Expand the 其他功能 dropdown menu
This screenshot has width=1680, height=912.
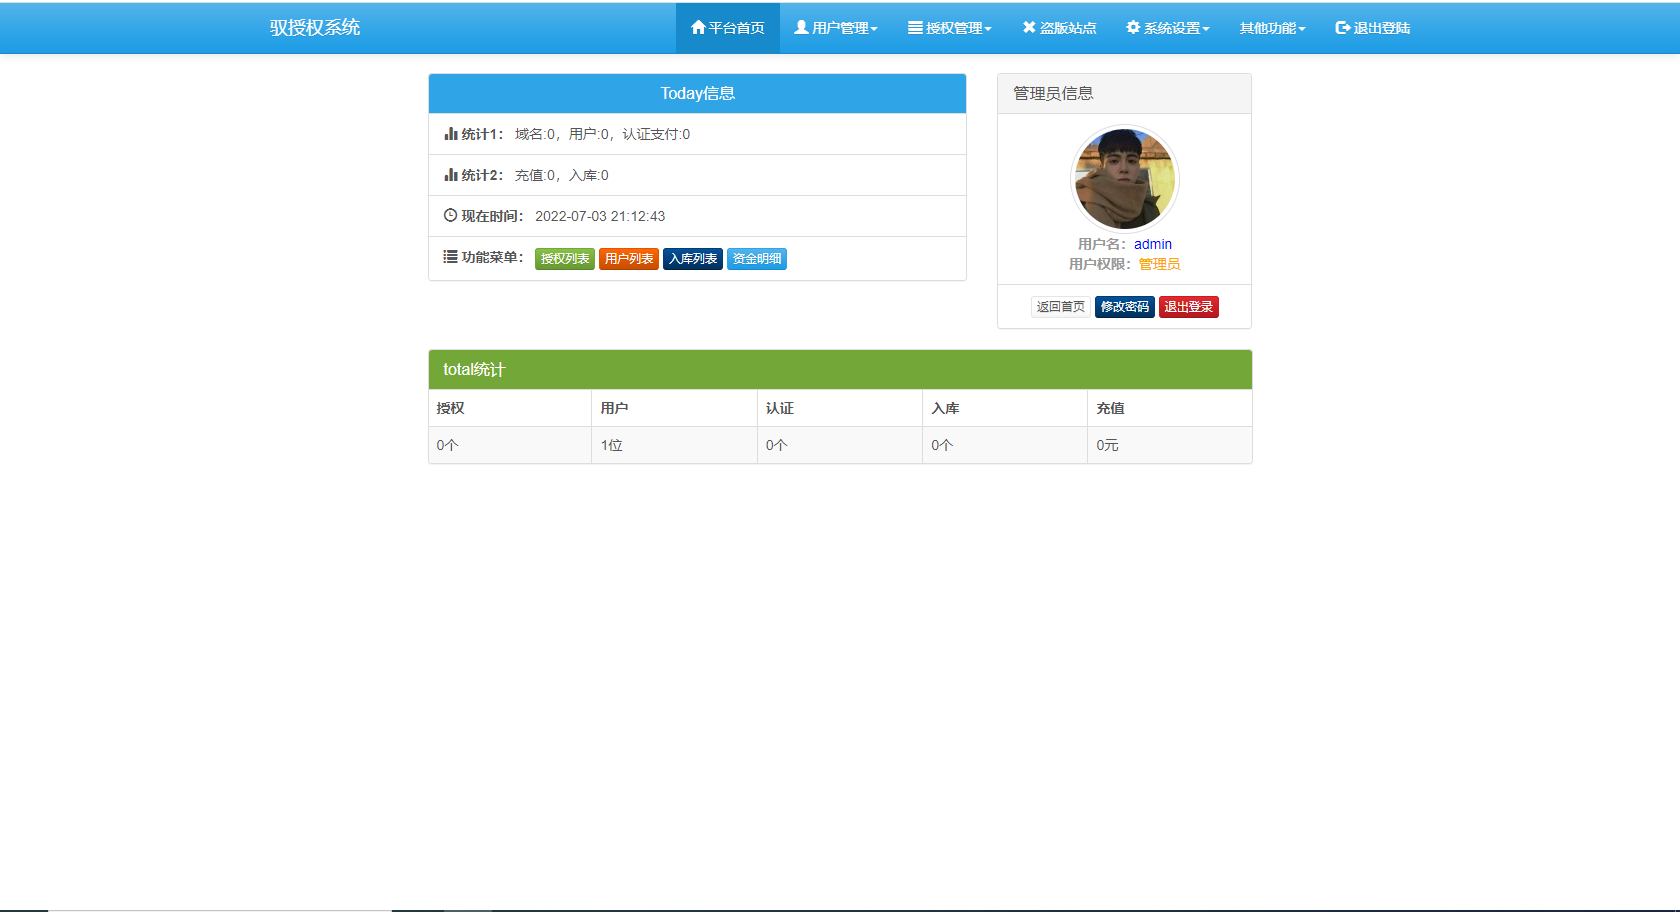coord(1272,28)
